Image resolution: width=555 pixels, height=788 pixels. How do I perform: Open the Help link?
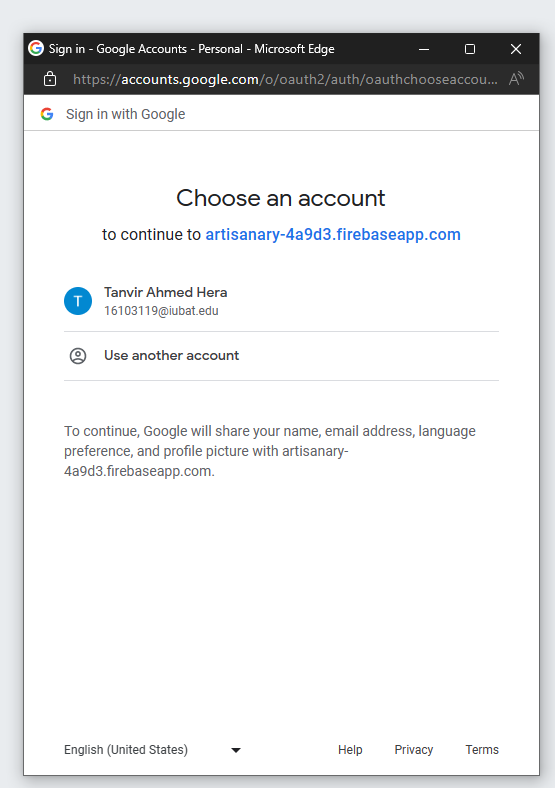tap(350, 750)
